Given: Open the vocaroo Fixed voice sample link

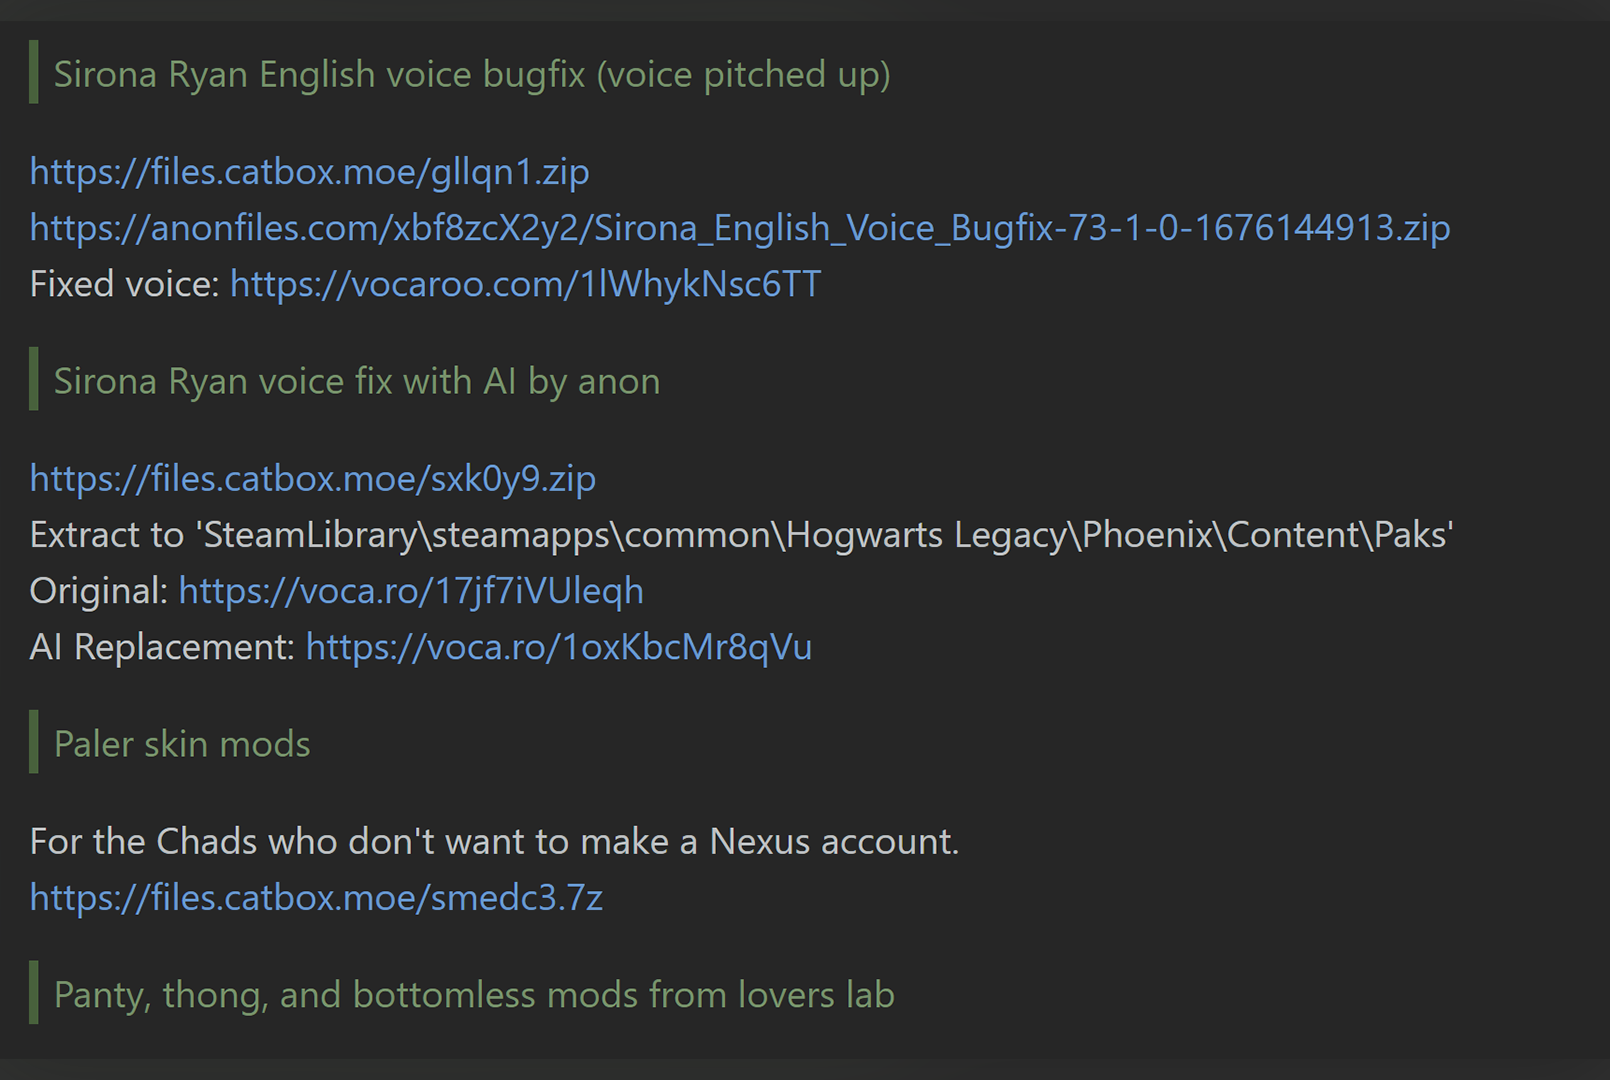Looking at the screenshot, I should click(x=526, y=284).
